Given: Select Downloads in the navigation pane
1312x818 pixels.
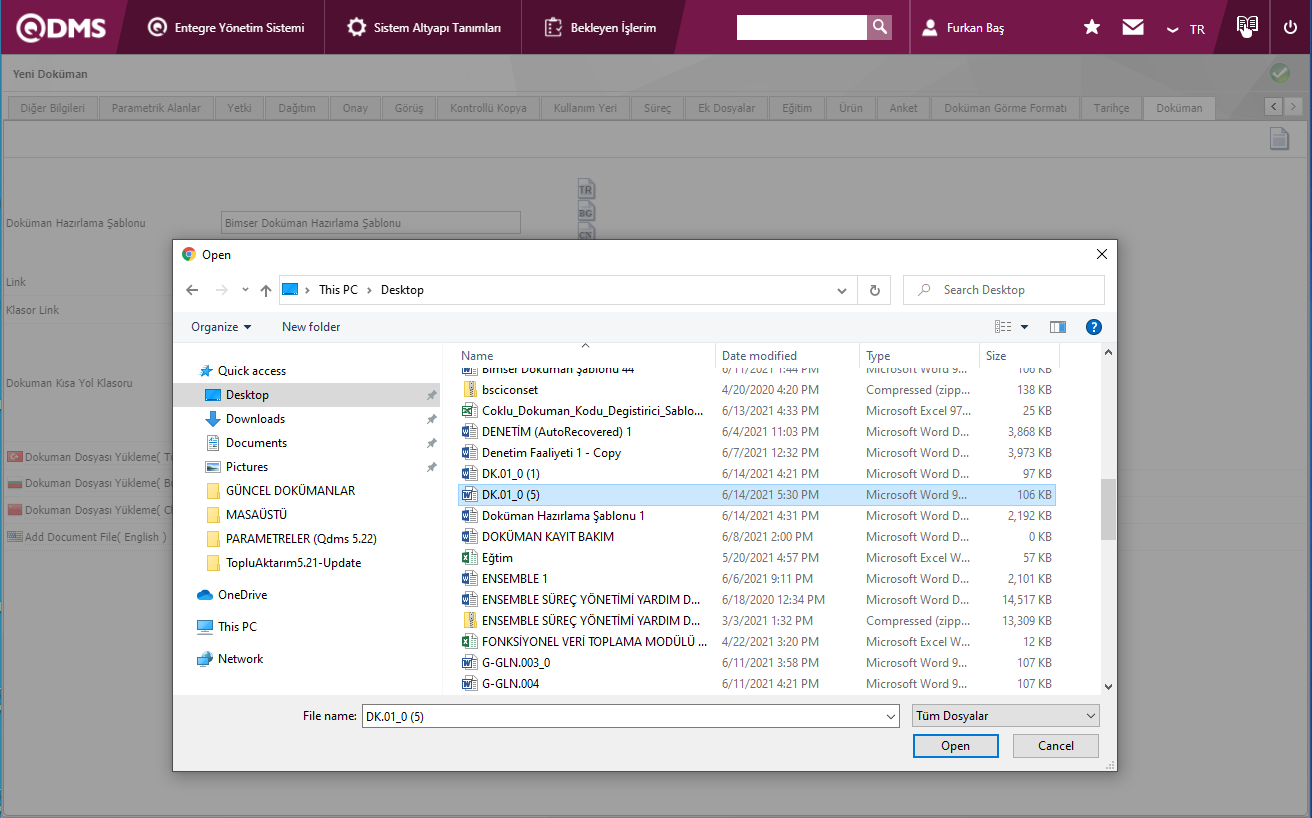Looking at the screenshot, I should (255, 419).
